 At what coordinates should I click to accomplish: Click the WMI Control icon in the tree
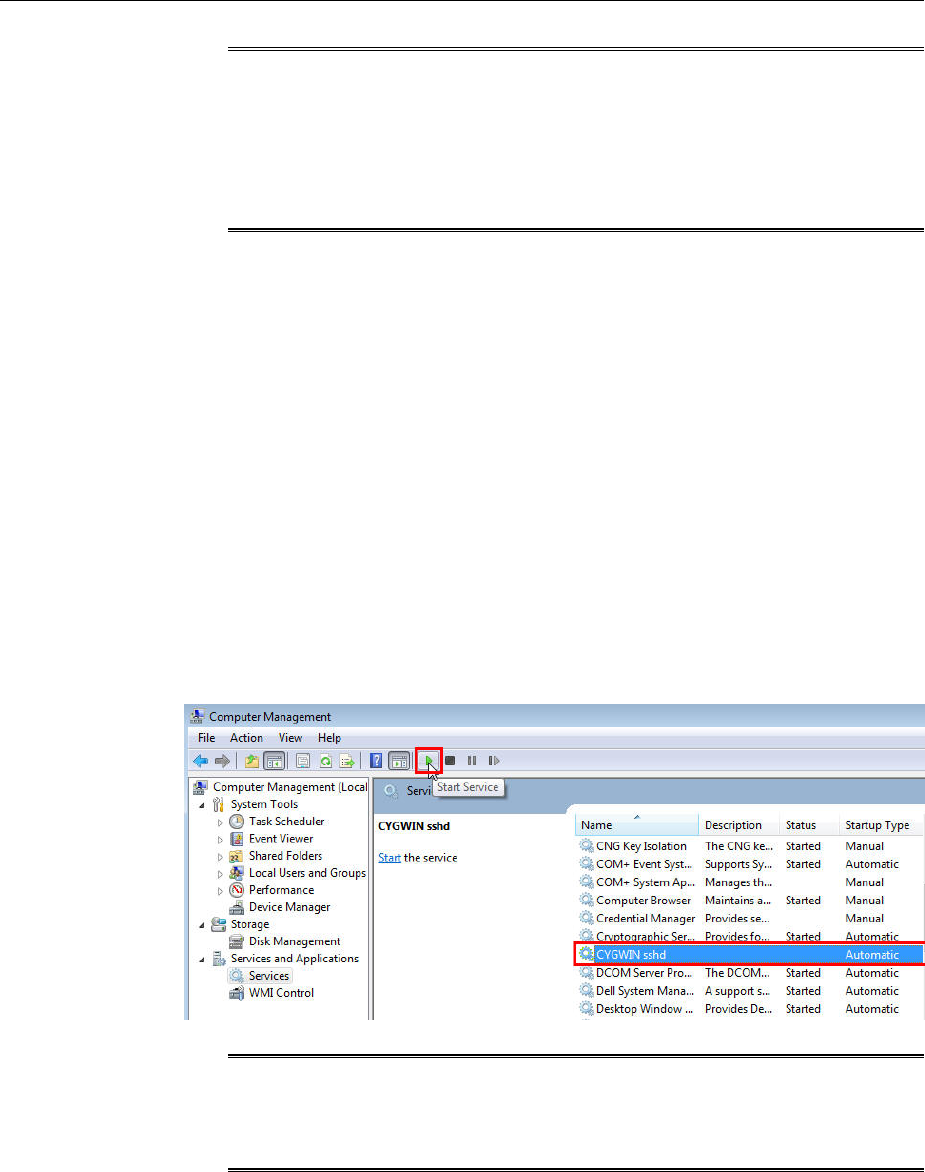(237, 993)
